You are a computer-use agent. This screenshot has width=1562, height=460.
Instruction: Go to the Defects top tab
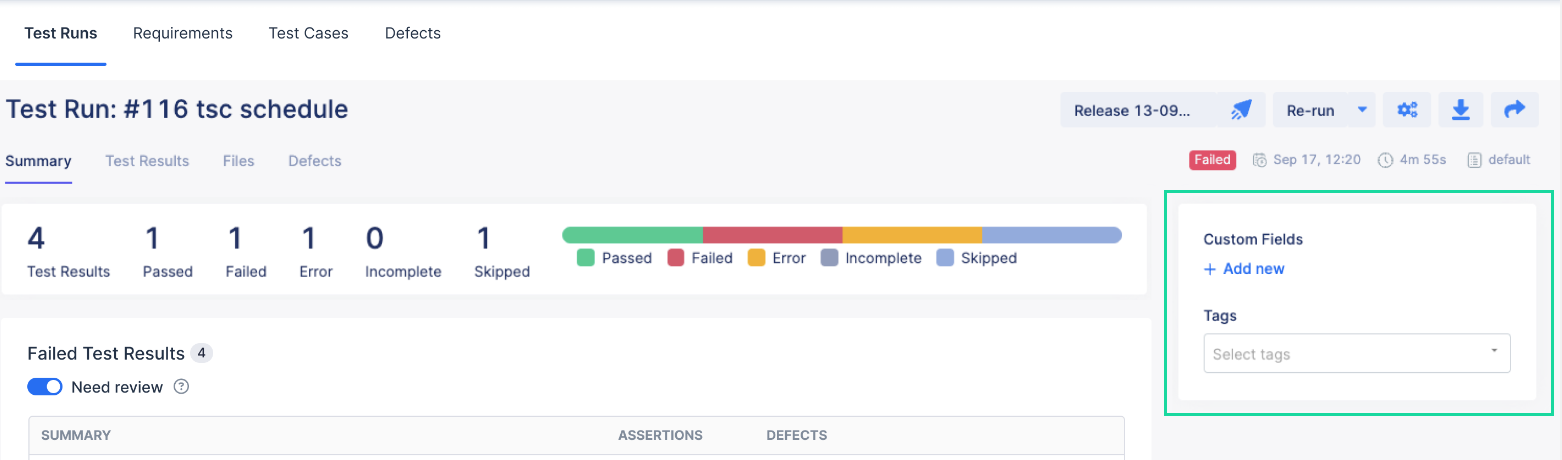point(413,33)
